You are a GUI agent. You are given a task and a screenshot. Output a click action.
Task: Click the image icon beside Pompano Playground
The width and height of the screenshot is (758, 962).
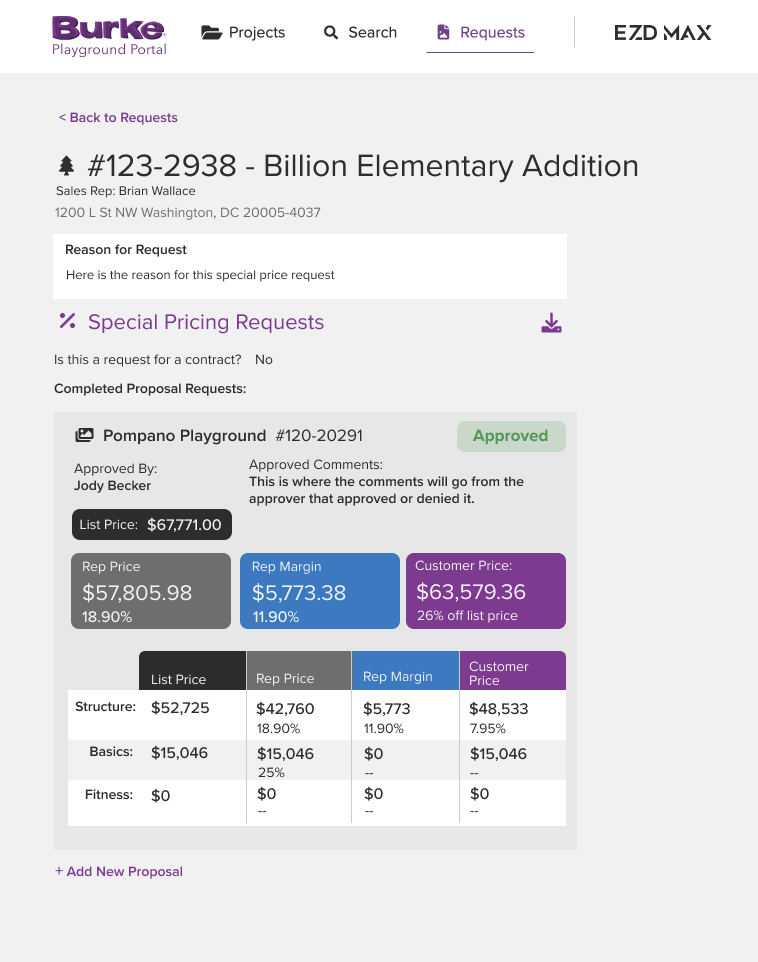coord(84,436)
